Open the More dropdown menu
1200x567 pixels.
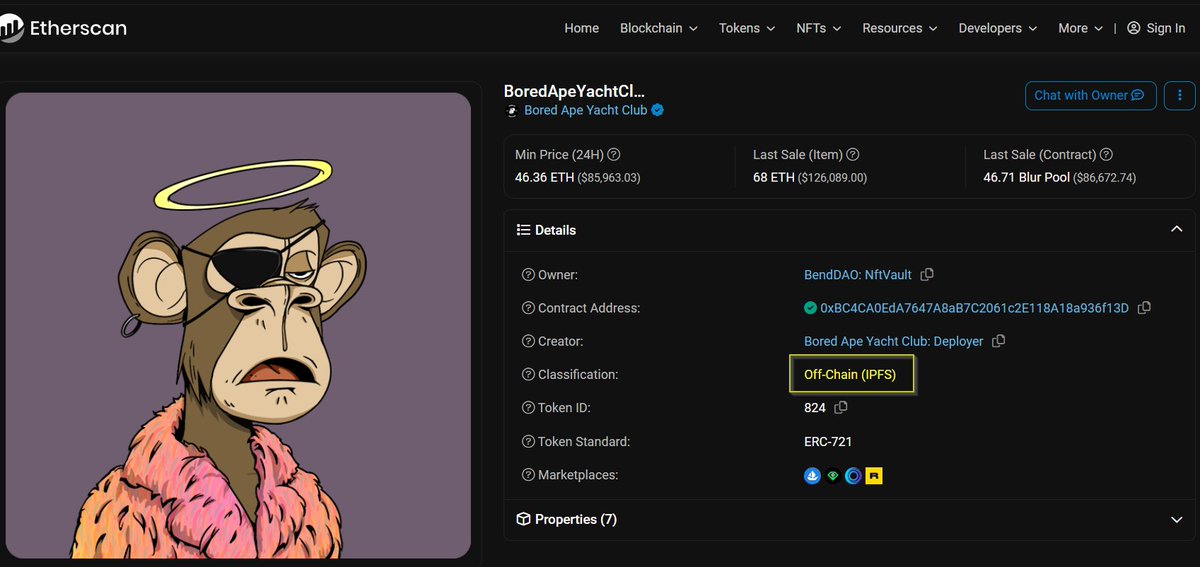[1081, 28]
